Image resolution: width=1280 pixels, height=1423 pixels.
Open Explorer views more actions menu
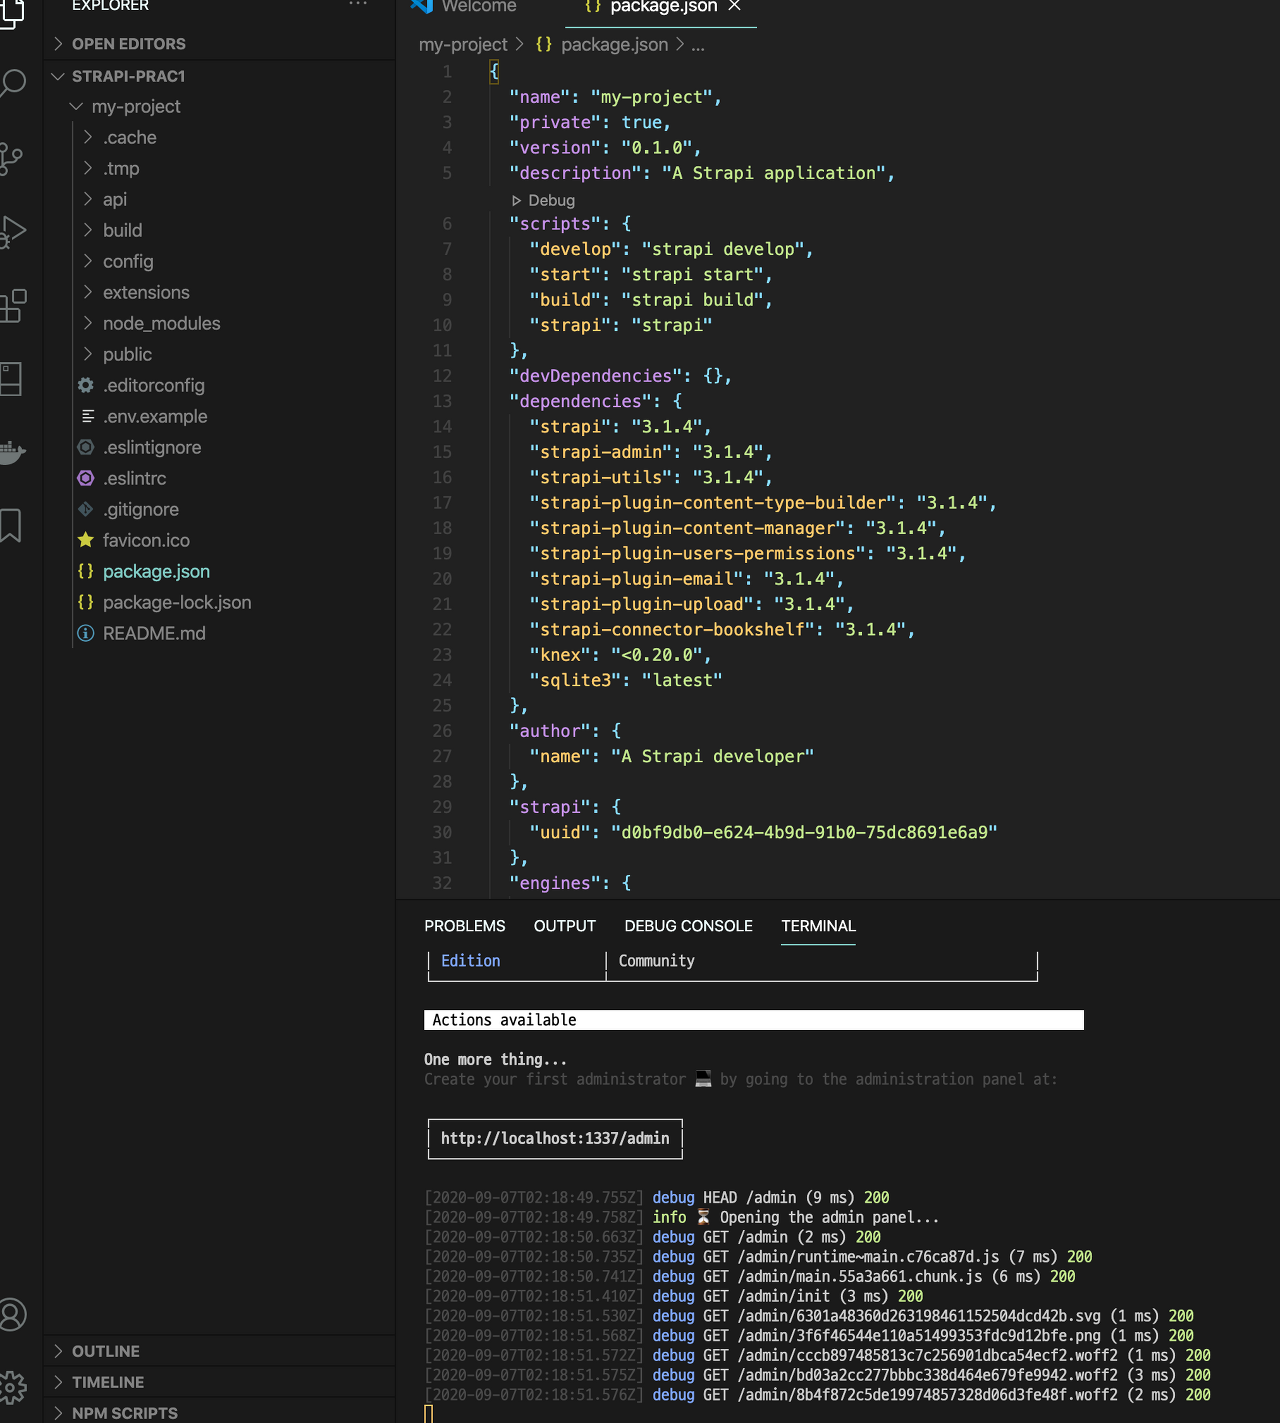[x=358, y=6]
